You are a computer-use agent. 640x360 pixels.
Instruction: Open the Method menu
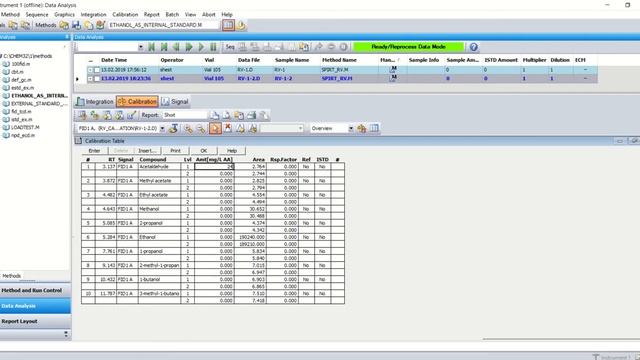click(x=10, y=14)
